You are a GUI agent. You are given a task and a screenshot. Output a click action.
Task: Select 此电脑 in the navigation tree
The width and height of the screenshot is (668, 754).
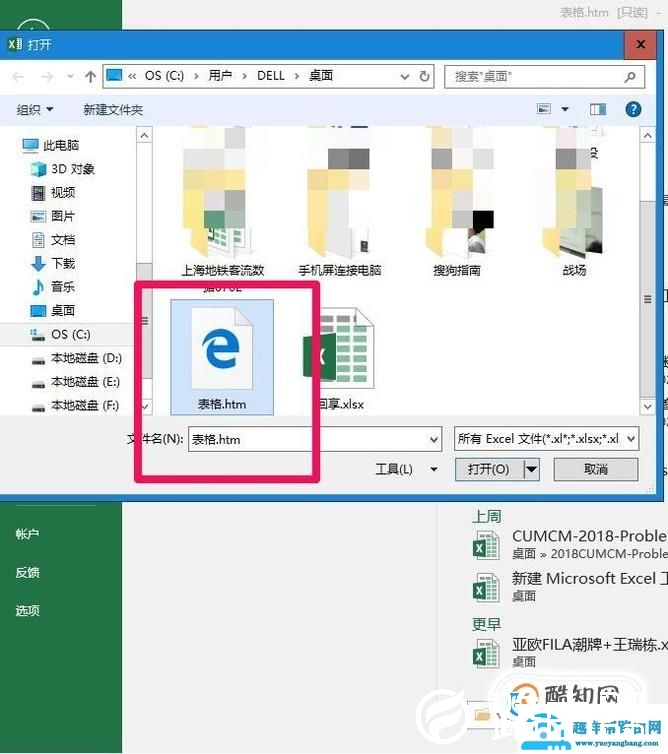(x=50, y=145)
